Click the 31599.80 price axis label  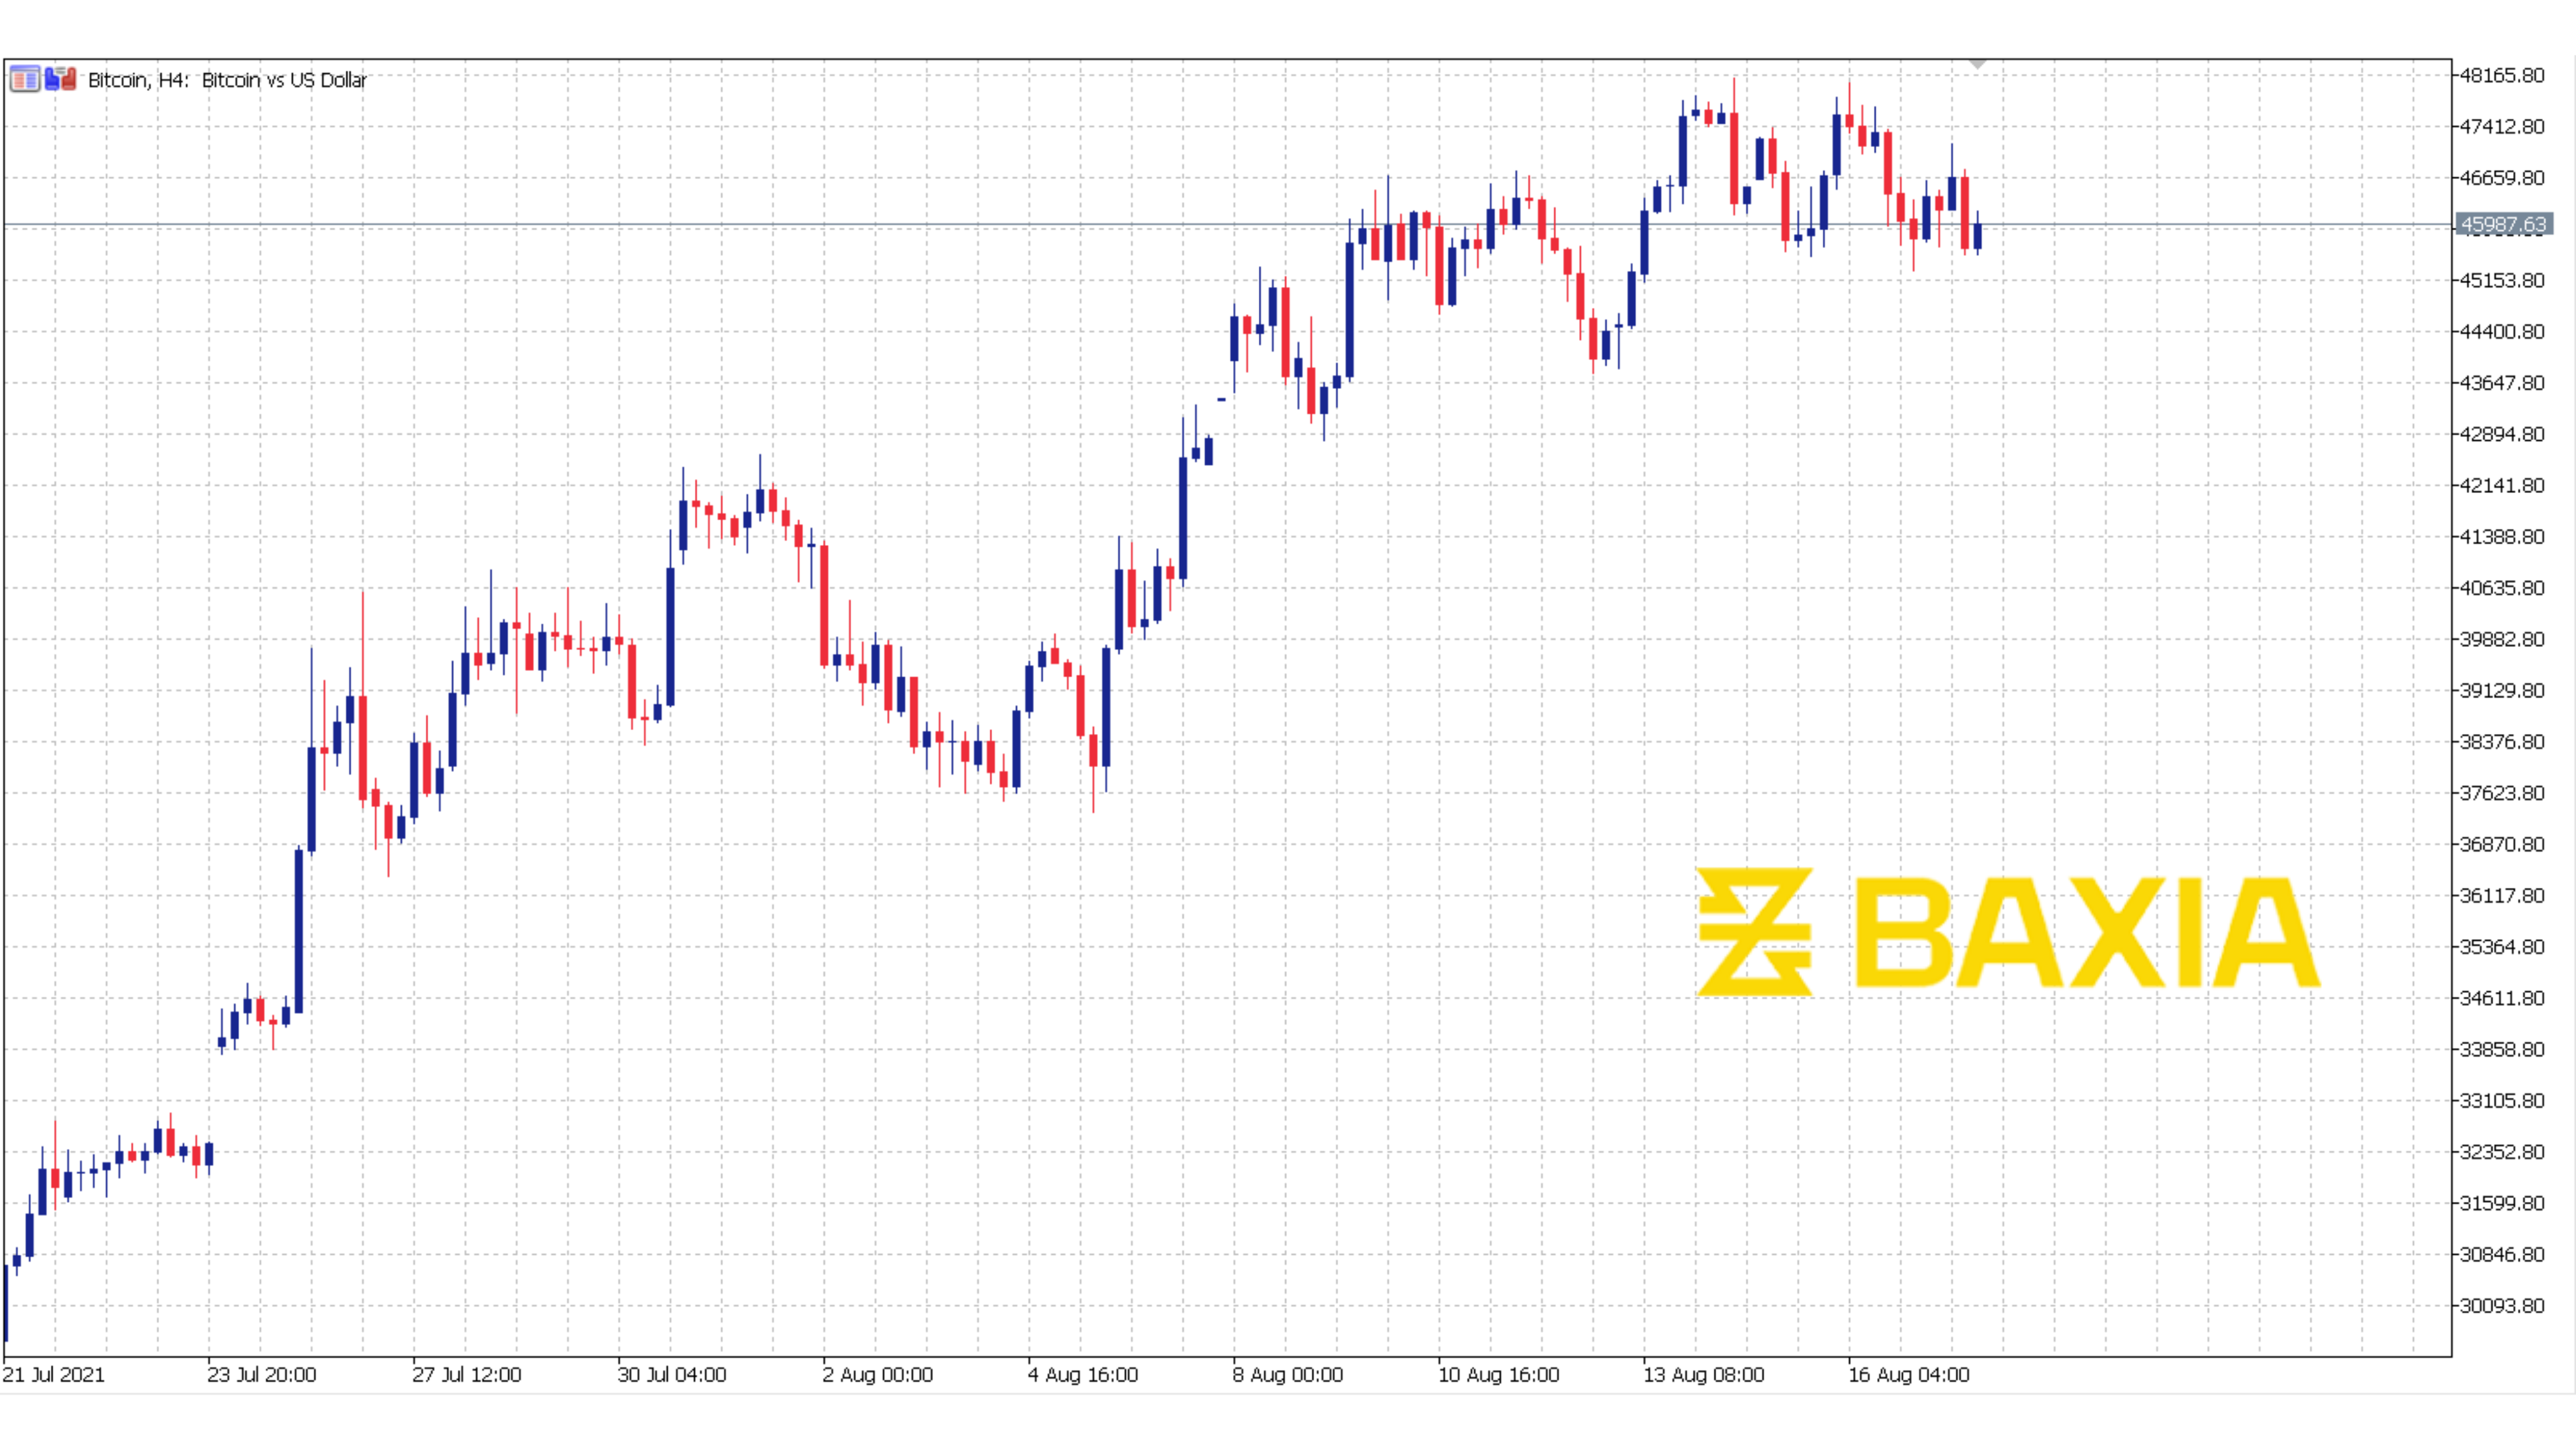coord(2502,1204)
